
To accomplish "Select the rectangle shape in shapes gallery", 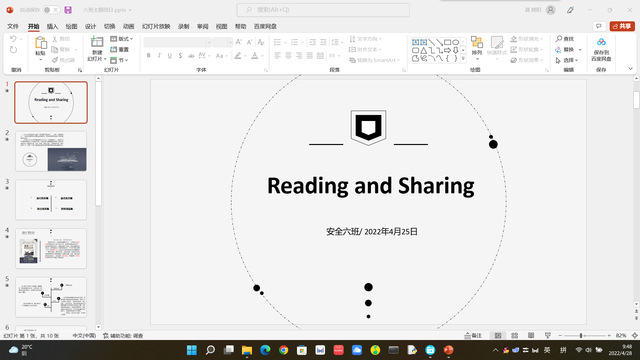I will click(x=447, y=42).
